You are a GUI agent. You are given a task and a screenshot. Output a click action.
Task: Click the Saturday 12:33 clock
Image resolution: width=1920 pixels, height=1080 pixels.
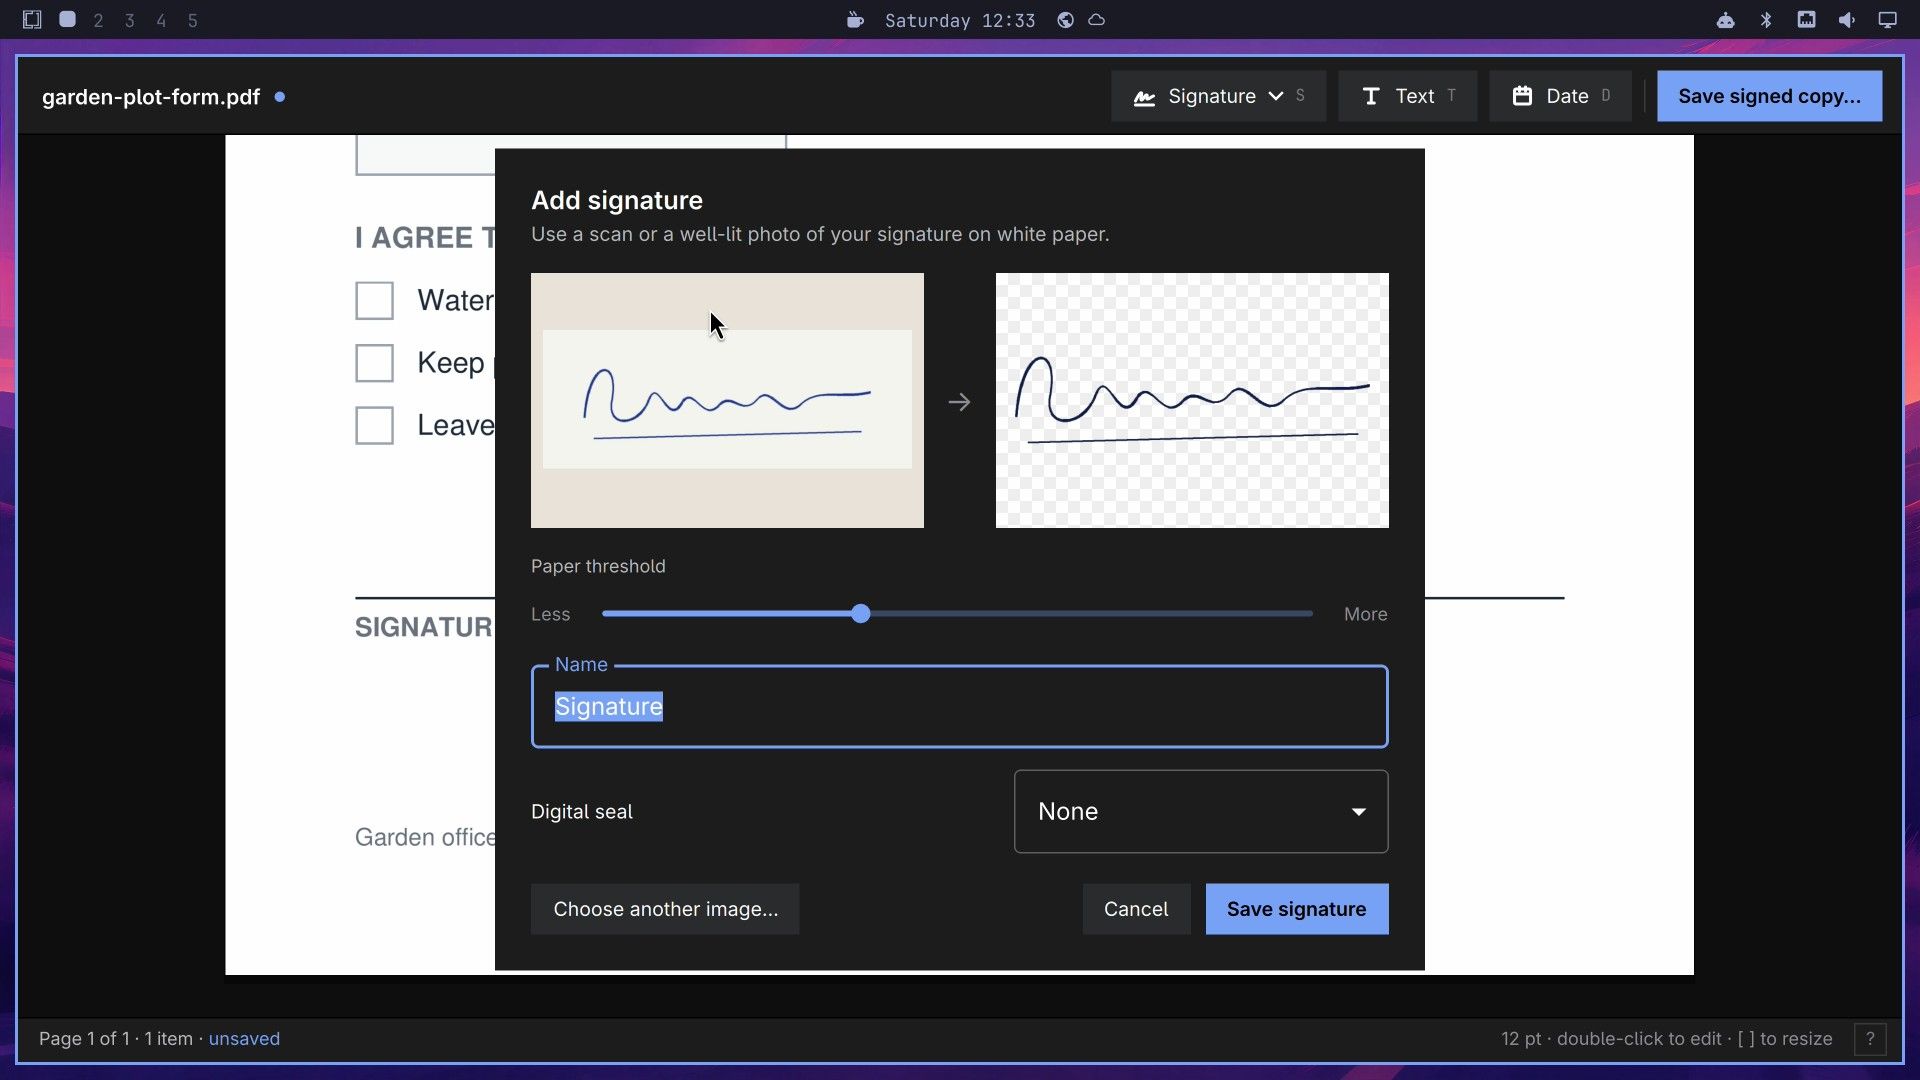pyautogui.click(x=960, y=21)
